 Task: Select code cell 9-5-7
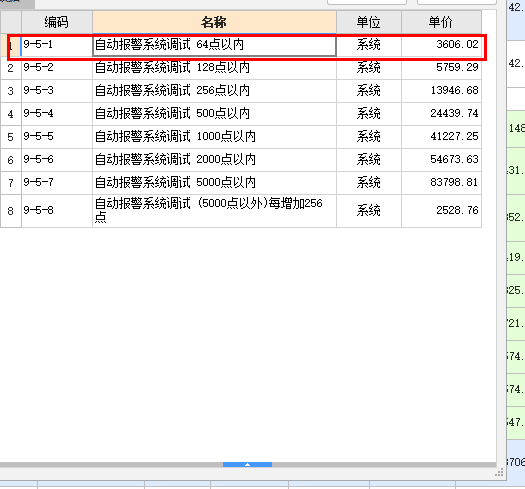coord(57,183)
